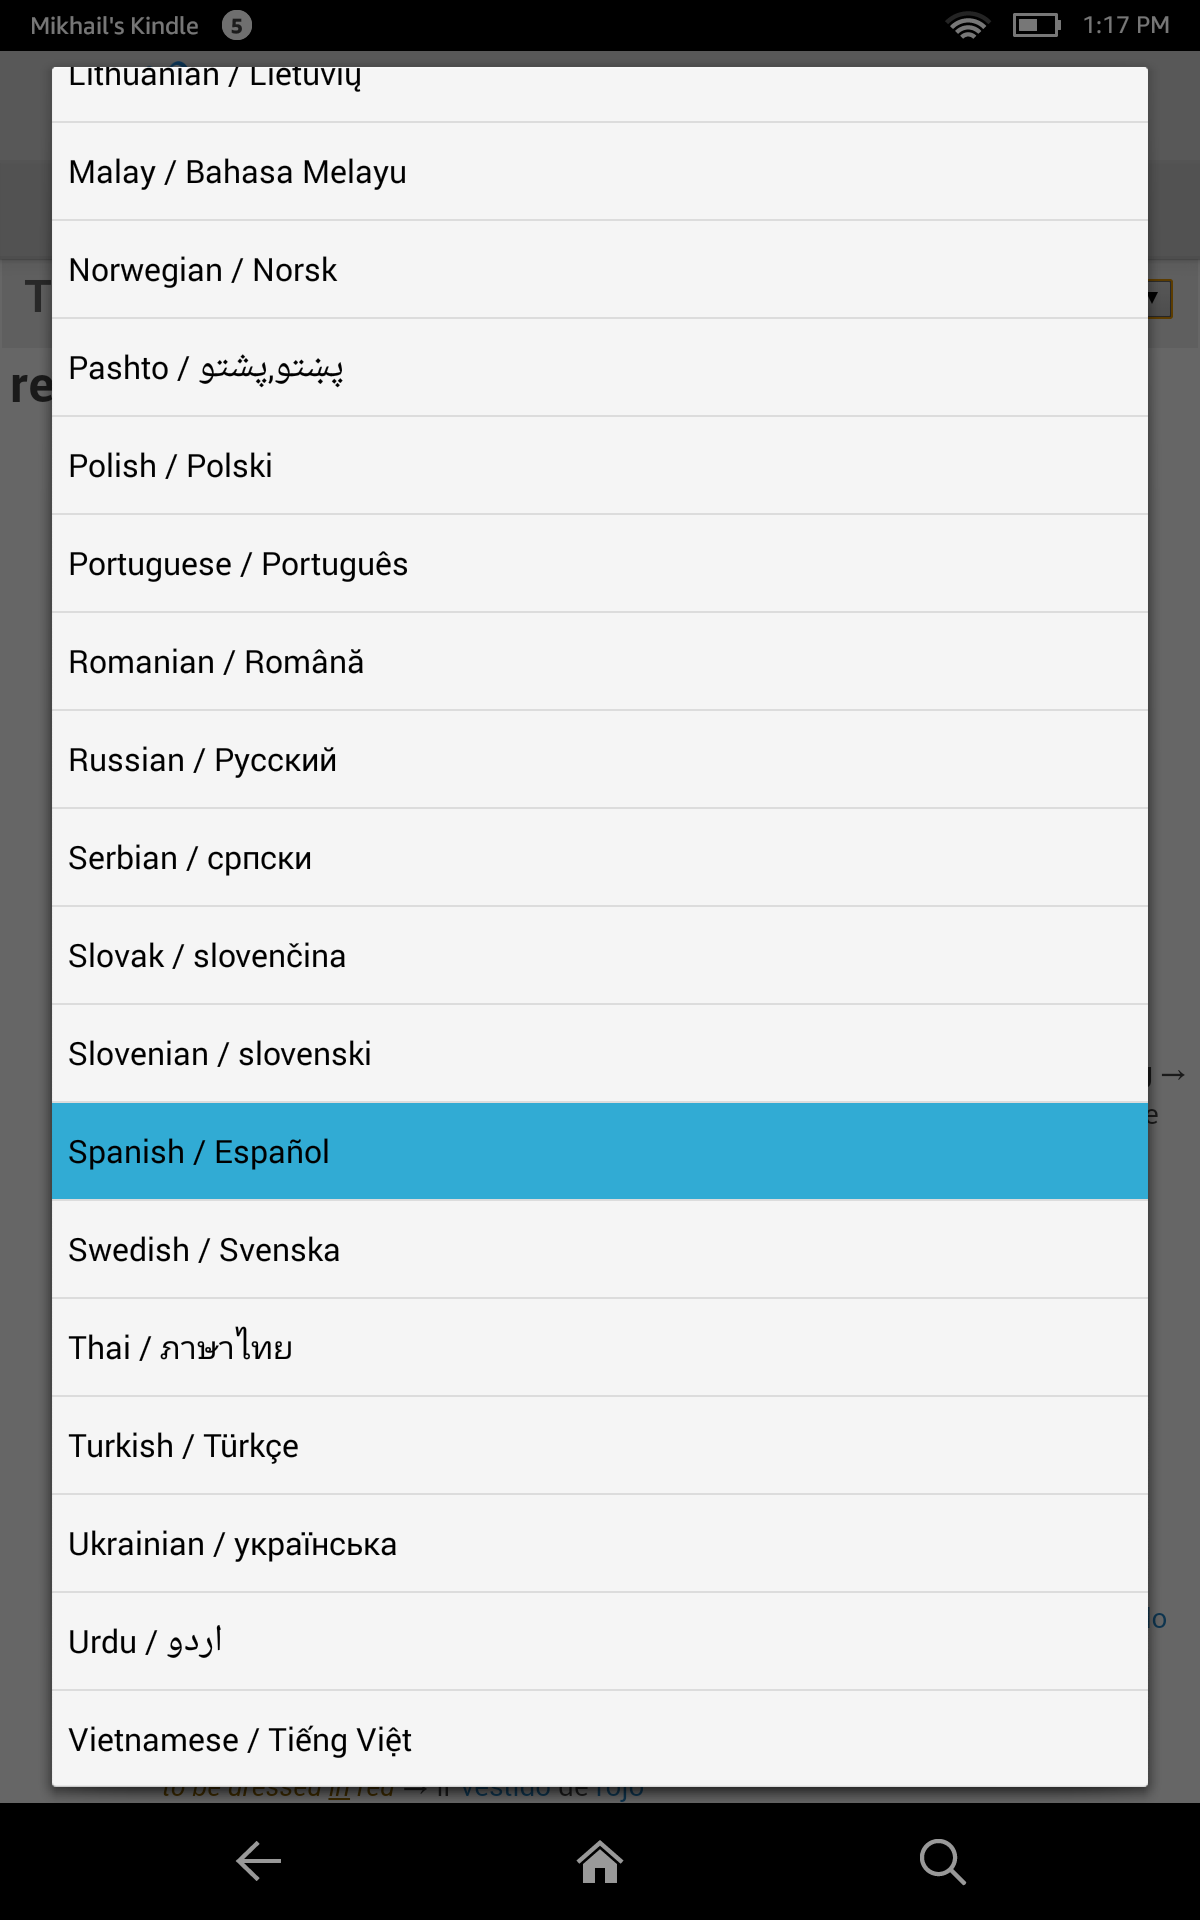The height and width of the screenshot is (1920, 1200).
Task: Pick Swedish / Svenska
Action: (x=600, y=1249)
